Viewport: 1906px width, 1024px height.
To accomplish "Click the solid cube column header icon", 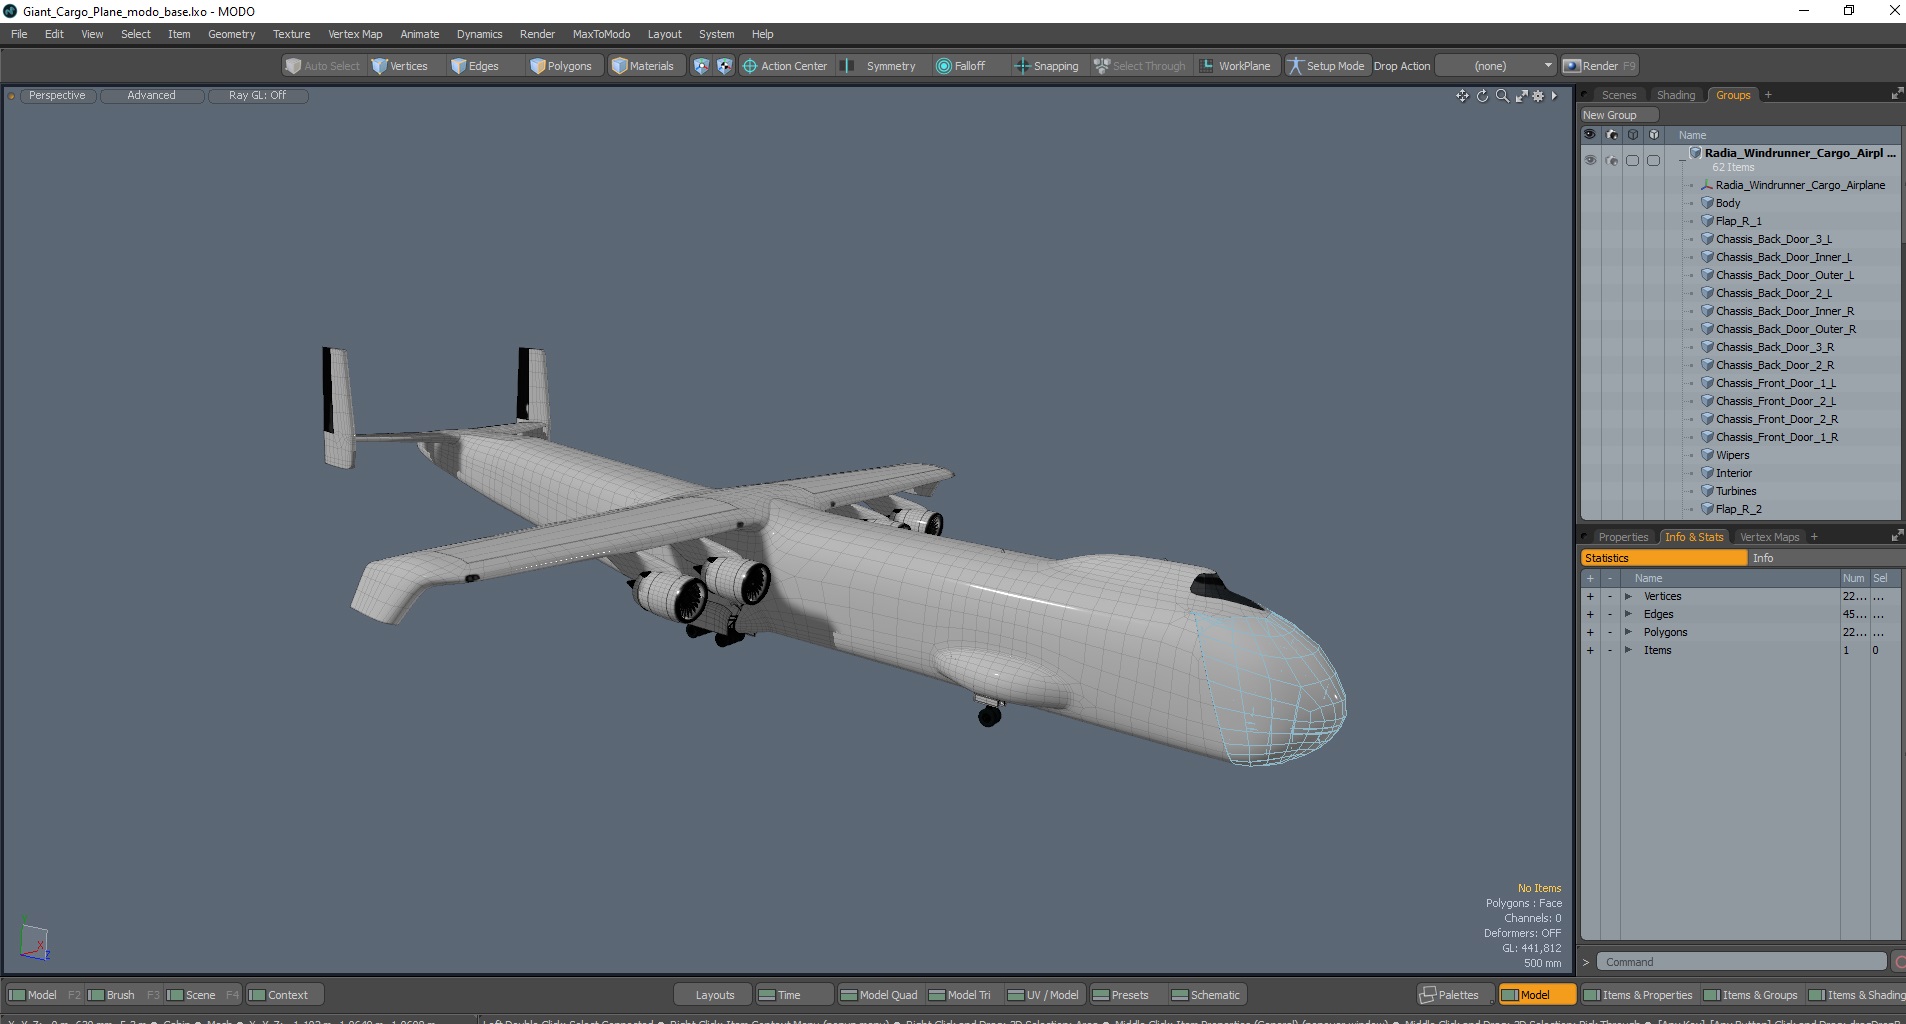I will point(1653,135).
